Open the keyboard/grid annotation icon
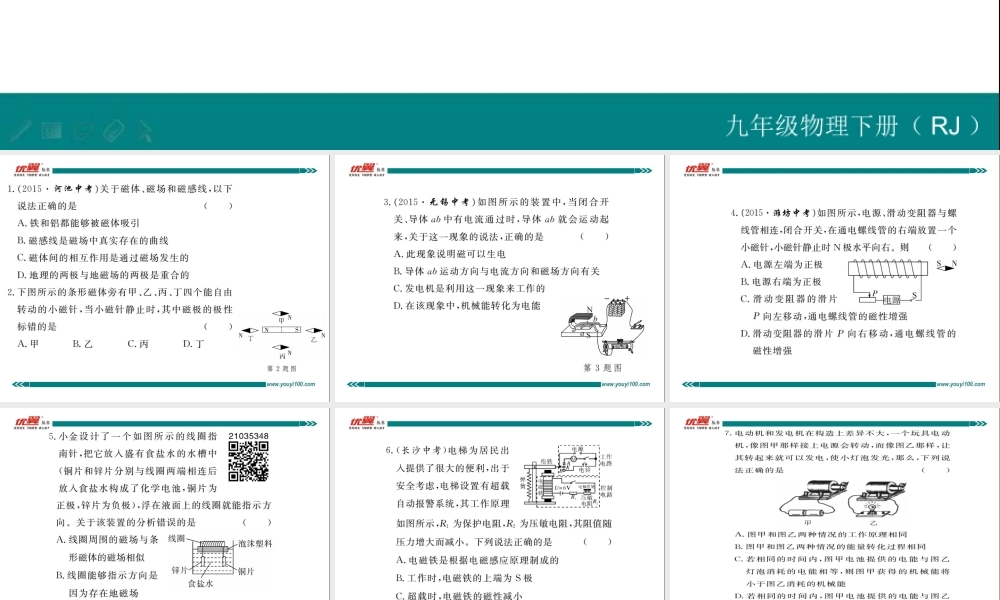The image size is (1000, 600). coord(51,128)
